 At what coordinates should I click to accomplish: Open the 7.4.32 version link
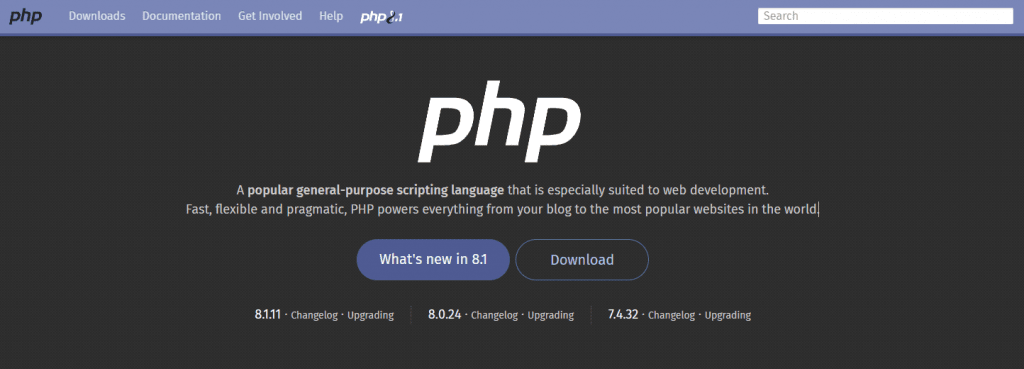623,314
